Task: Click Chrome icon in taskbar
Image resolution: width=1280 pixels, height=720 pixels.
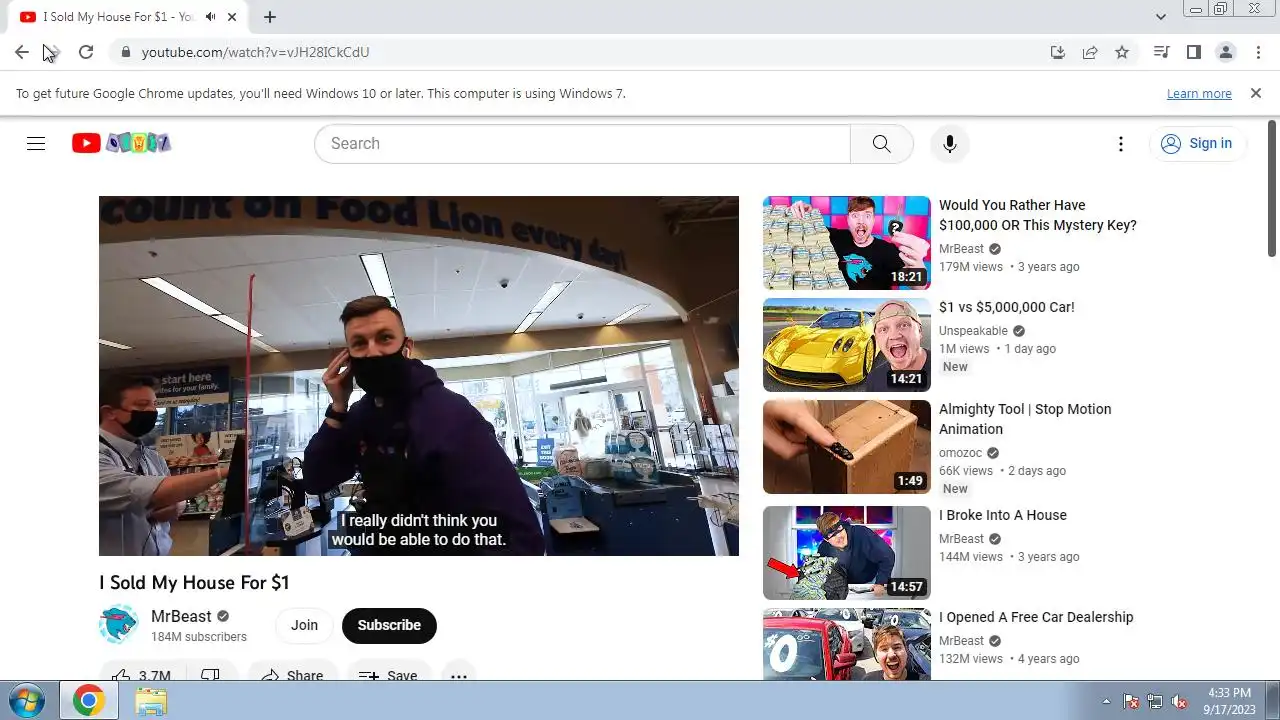Action: coord(89,701)
